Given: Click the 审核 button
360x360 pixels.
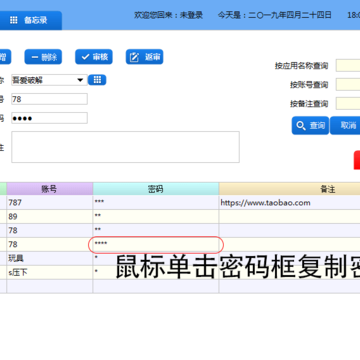Looking at the screenshot, I should [94, 57].
